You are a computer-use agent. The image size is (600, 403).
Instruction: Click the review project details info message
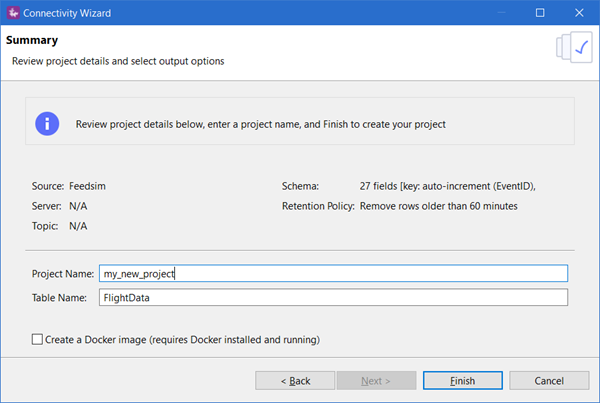pos(260,125)
